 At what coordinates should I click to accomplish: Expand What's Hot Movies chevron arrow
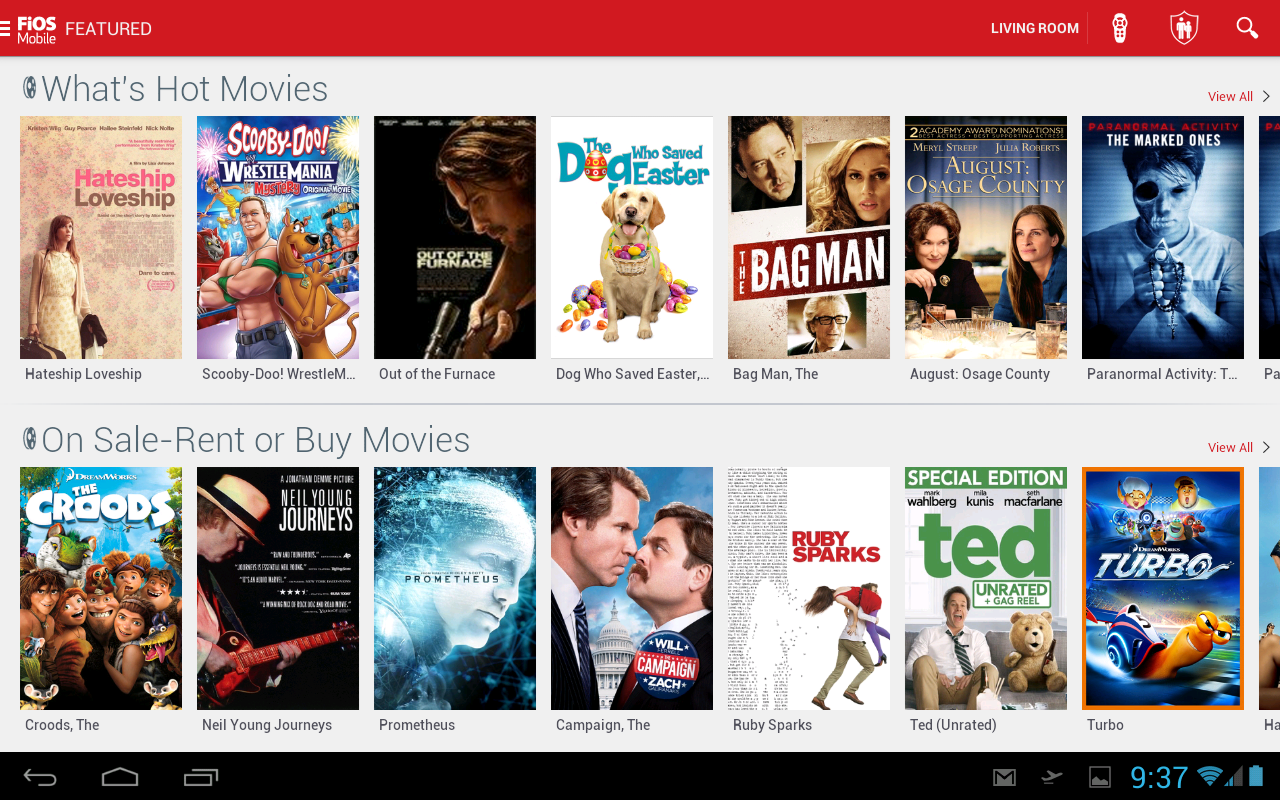coord(1266,97)
